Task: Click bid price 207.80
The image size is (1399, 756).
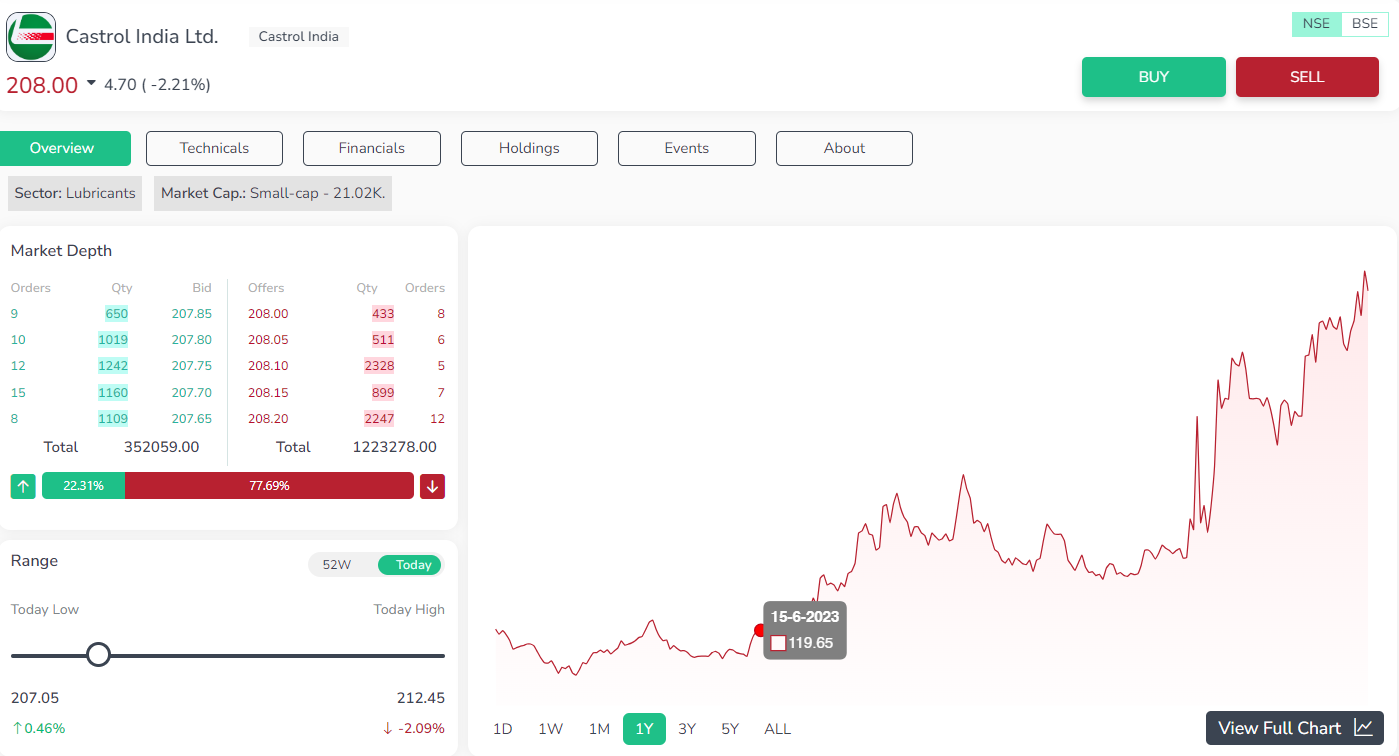Action: point(192,339)
